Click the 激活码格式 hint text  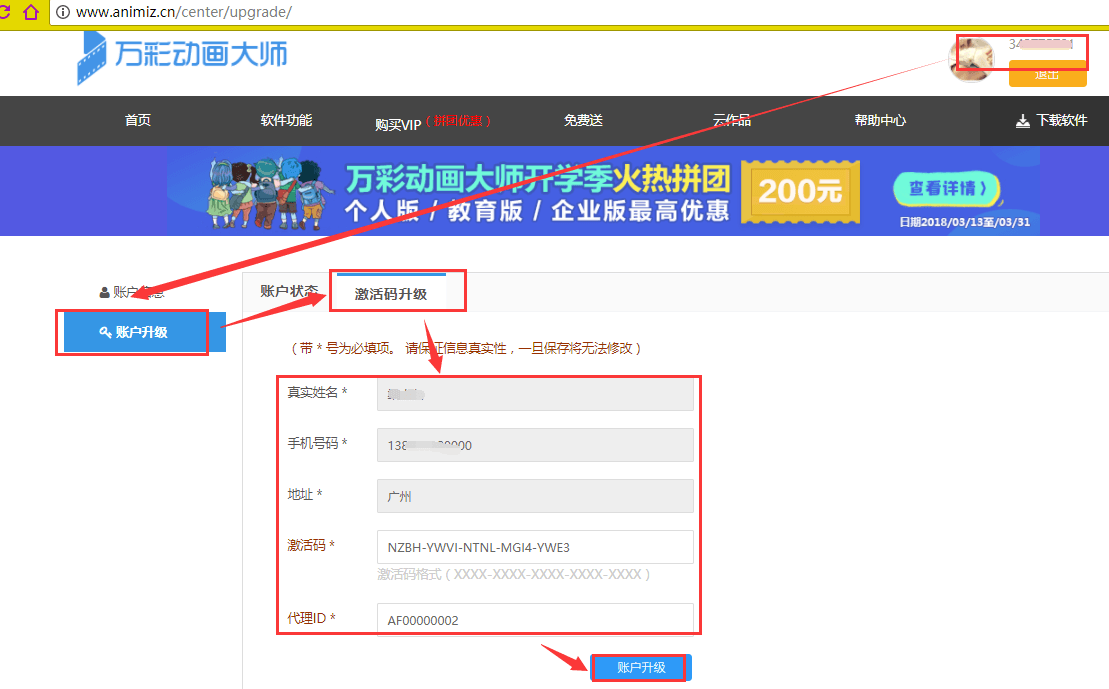click(x=513, y=574)
